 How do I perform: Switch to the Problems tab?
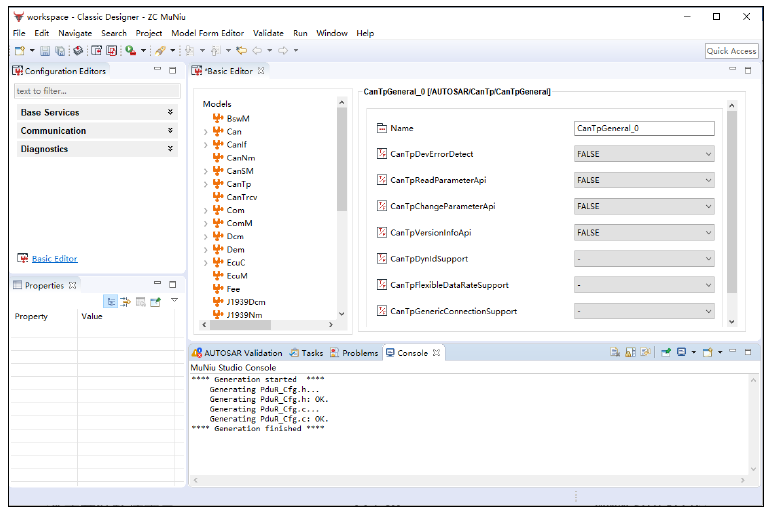click(355, 352)
